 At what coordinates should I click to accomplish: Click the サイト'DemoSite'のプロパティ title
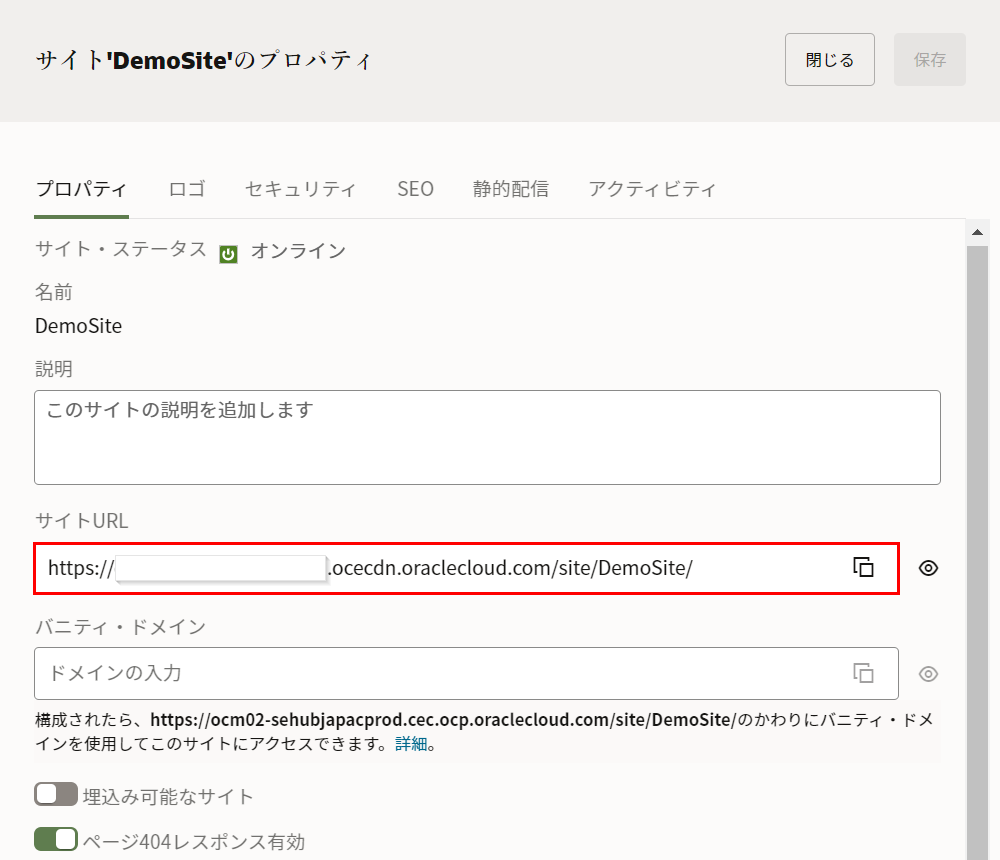point(203,60)
